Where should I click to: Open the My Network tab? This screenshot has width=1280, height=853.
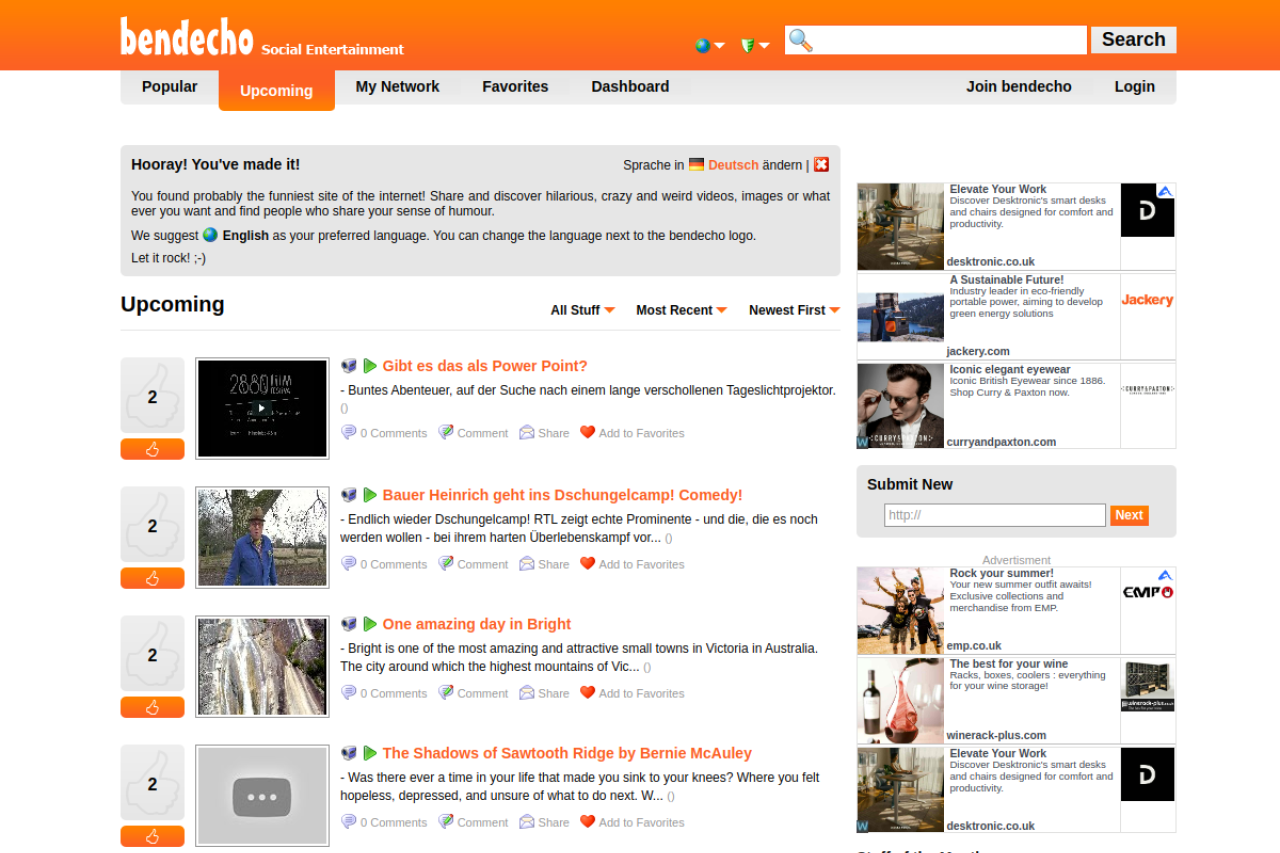coord(397,87)
